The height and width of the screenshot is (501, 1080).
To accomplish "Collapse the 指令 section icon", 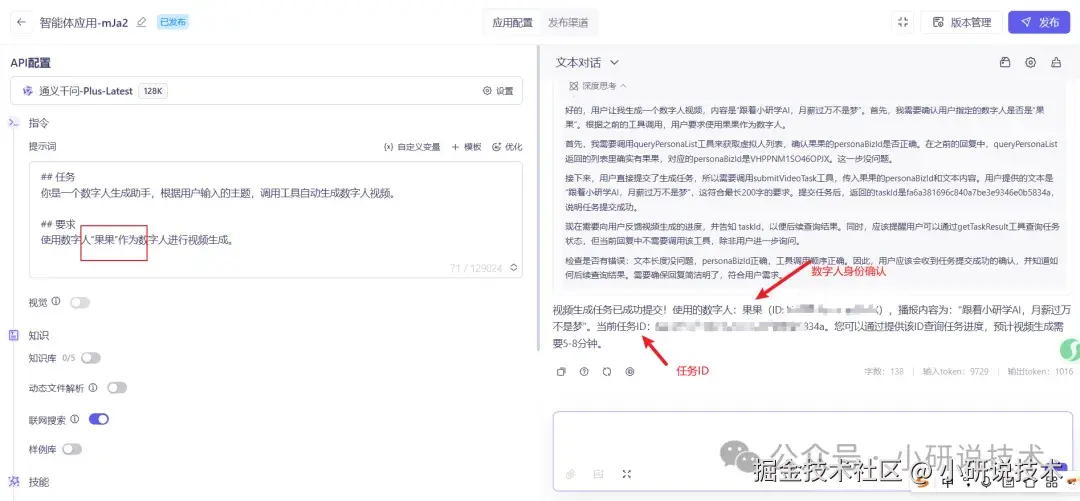I will [13, 123].
